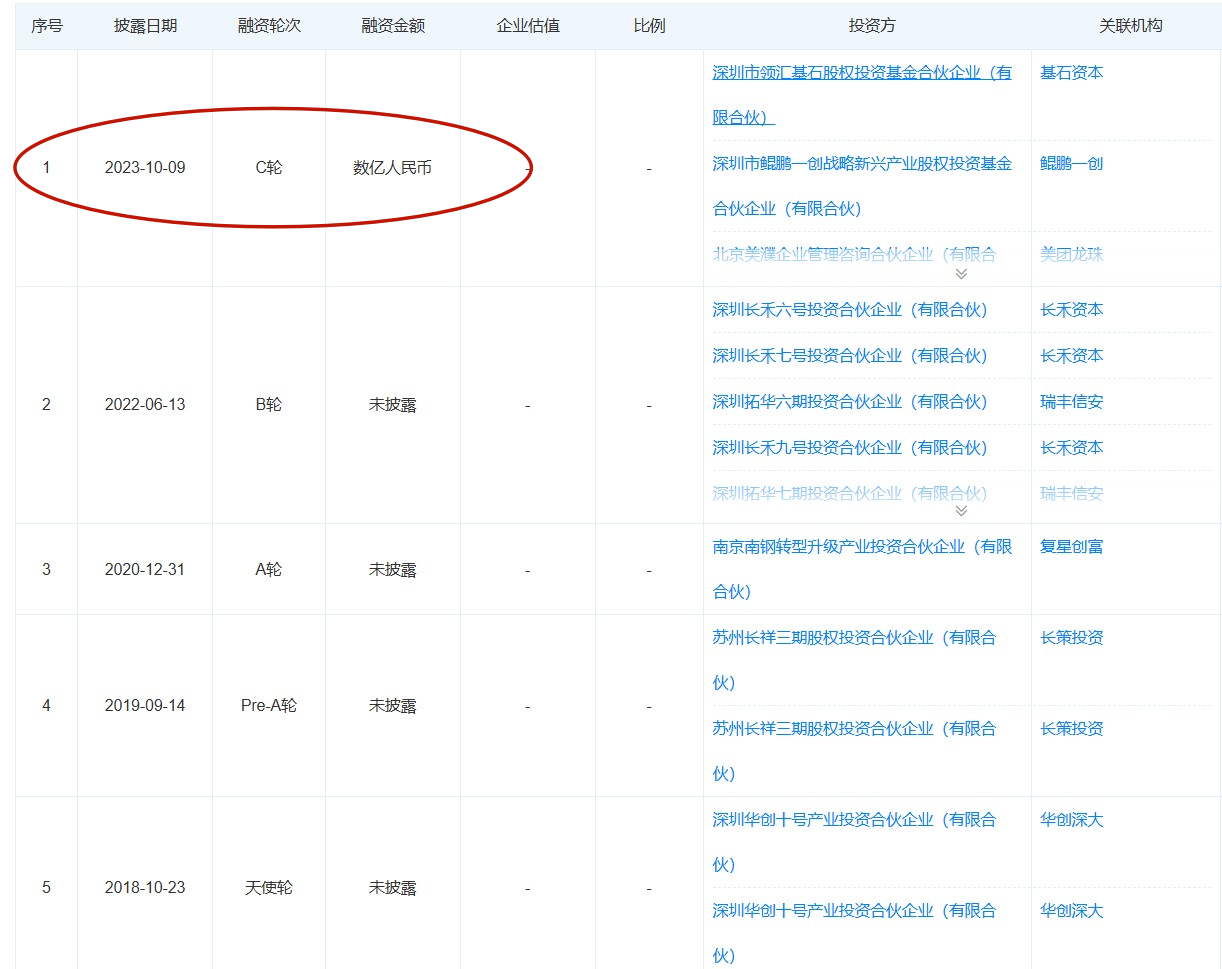Open the 美团龙珠 institution link
1222x969 pixels.
[x=1072, y=255]
